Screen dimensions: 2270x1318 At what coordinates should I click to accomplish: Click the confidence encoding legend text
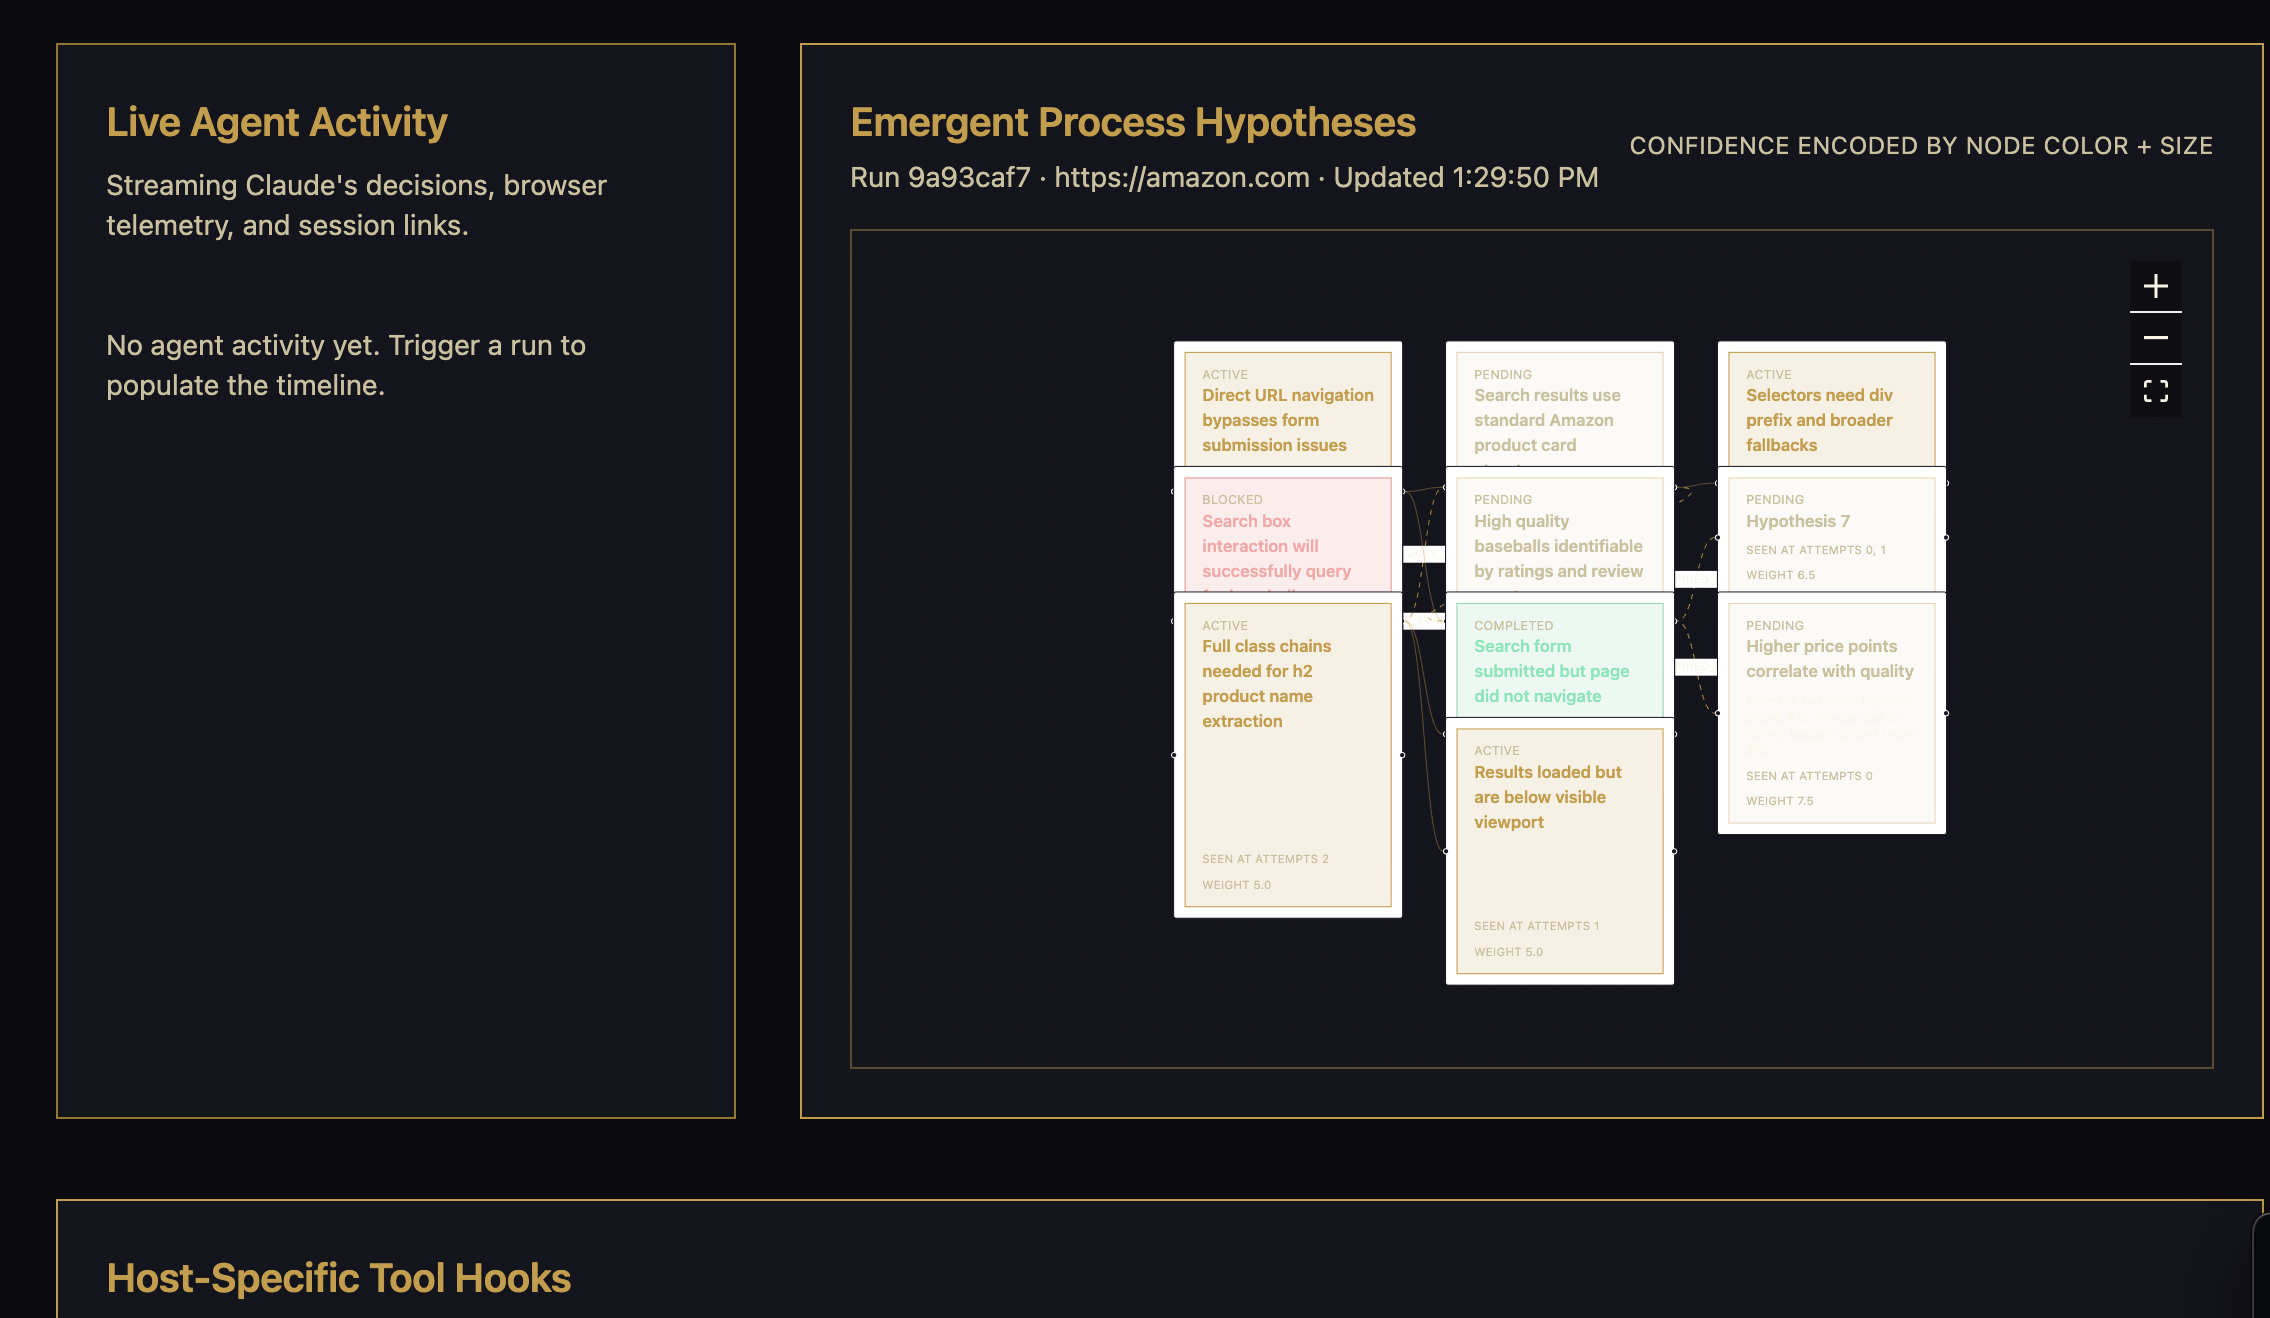click(1920, 146)
